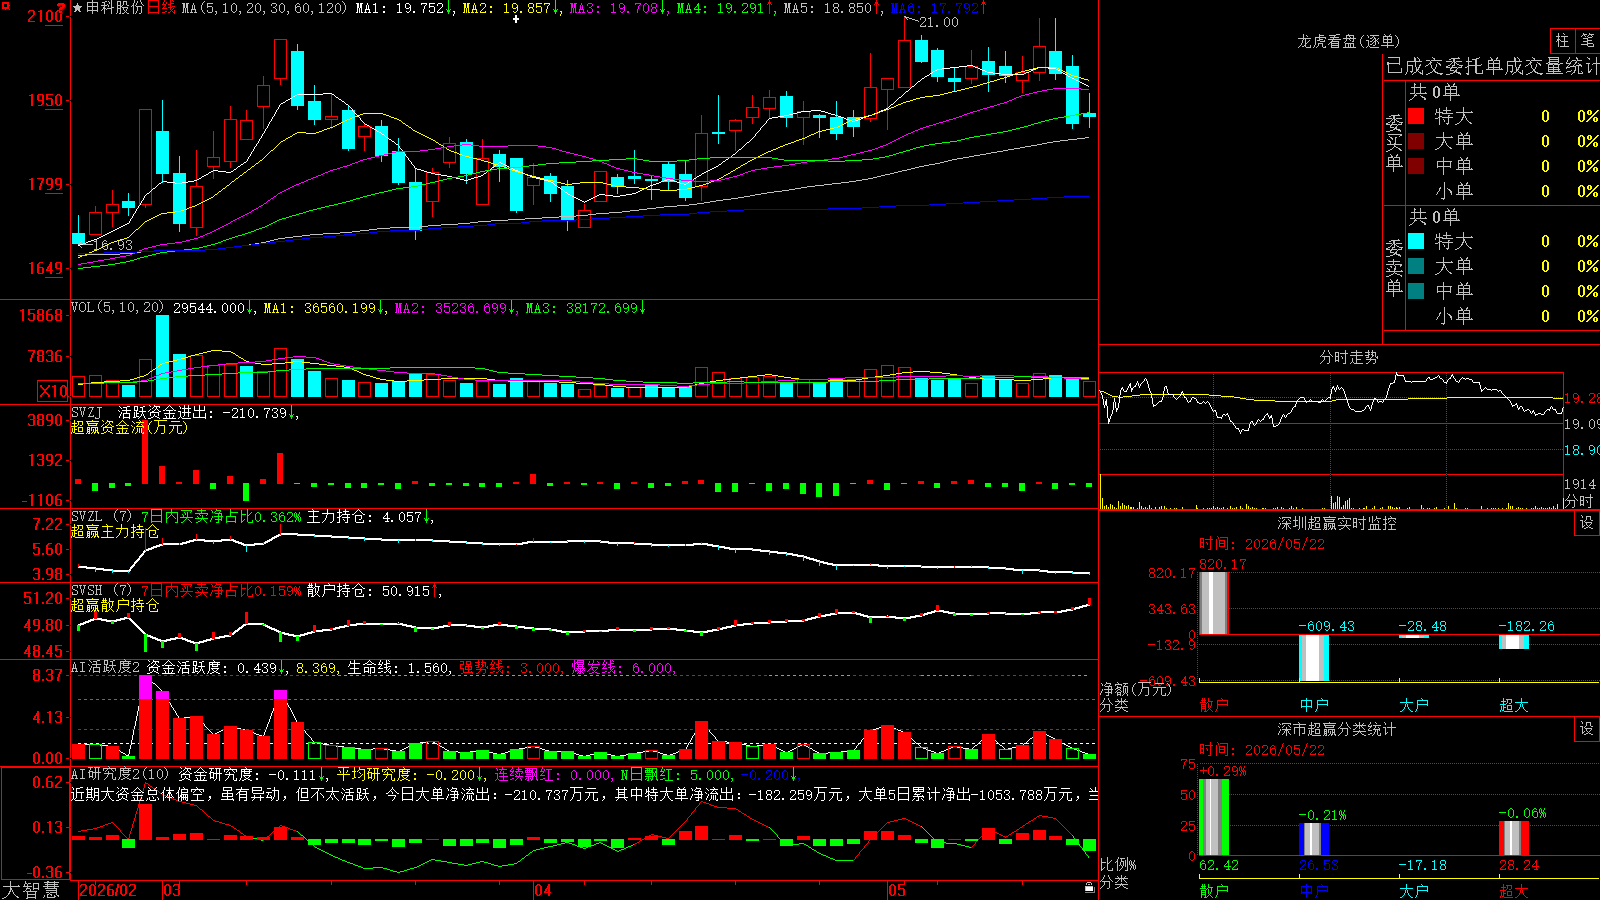This screenshot has height=900, width=1600.
Task: Click the 分时走势 intraday price chart
Action: pyautogui.click(x=1332, y=423)
